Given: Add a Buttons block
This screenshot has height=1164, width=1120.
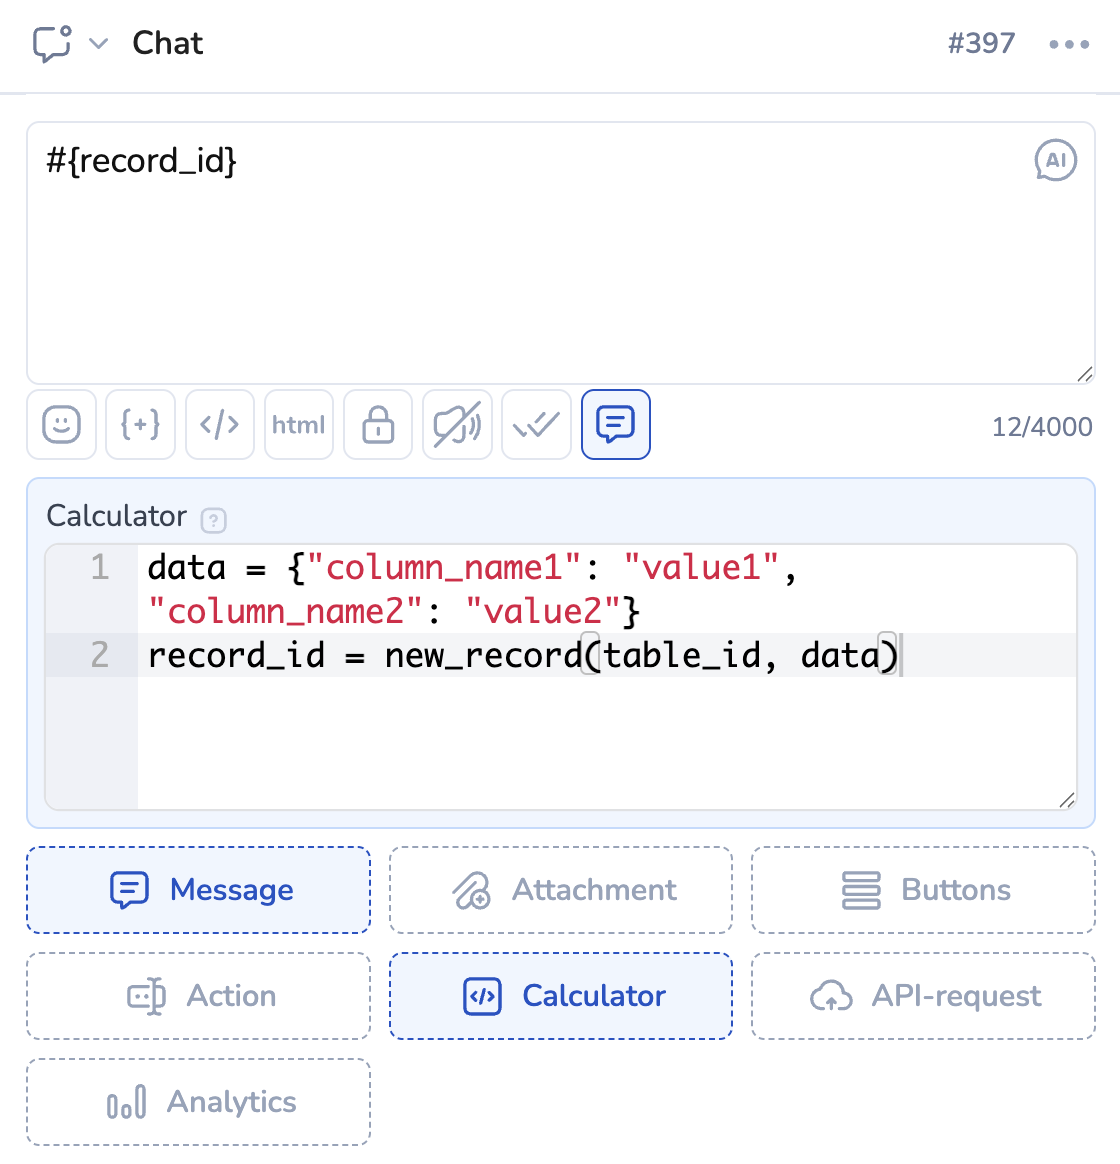Looking at the screenshot, I should (923, 890).
